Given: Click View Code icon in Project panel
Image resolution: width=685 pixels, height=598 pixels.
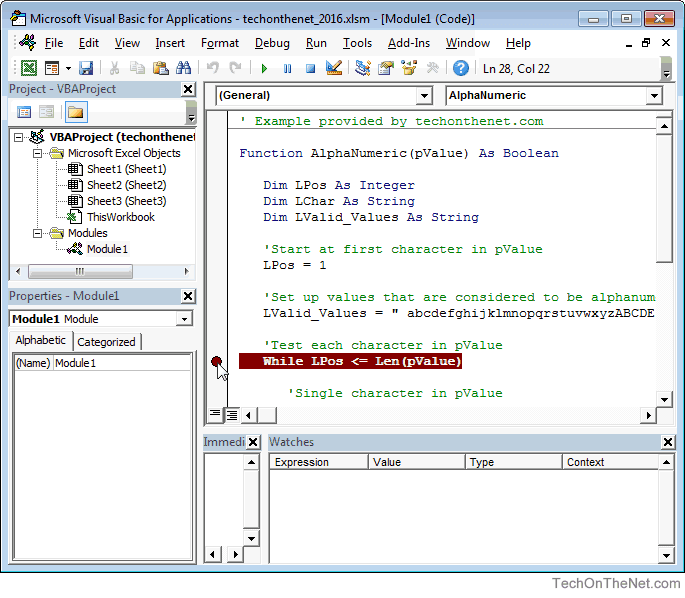Looking at the screenshot, I should click(24, 112).
